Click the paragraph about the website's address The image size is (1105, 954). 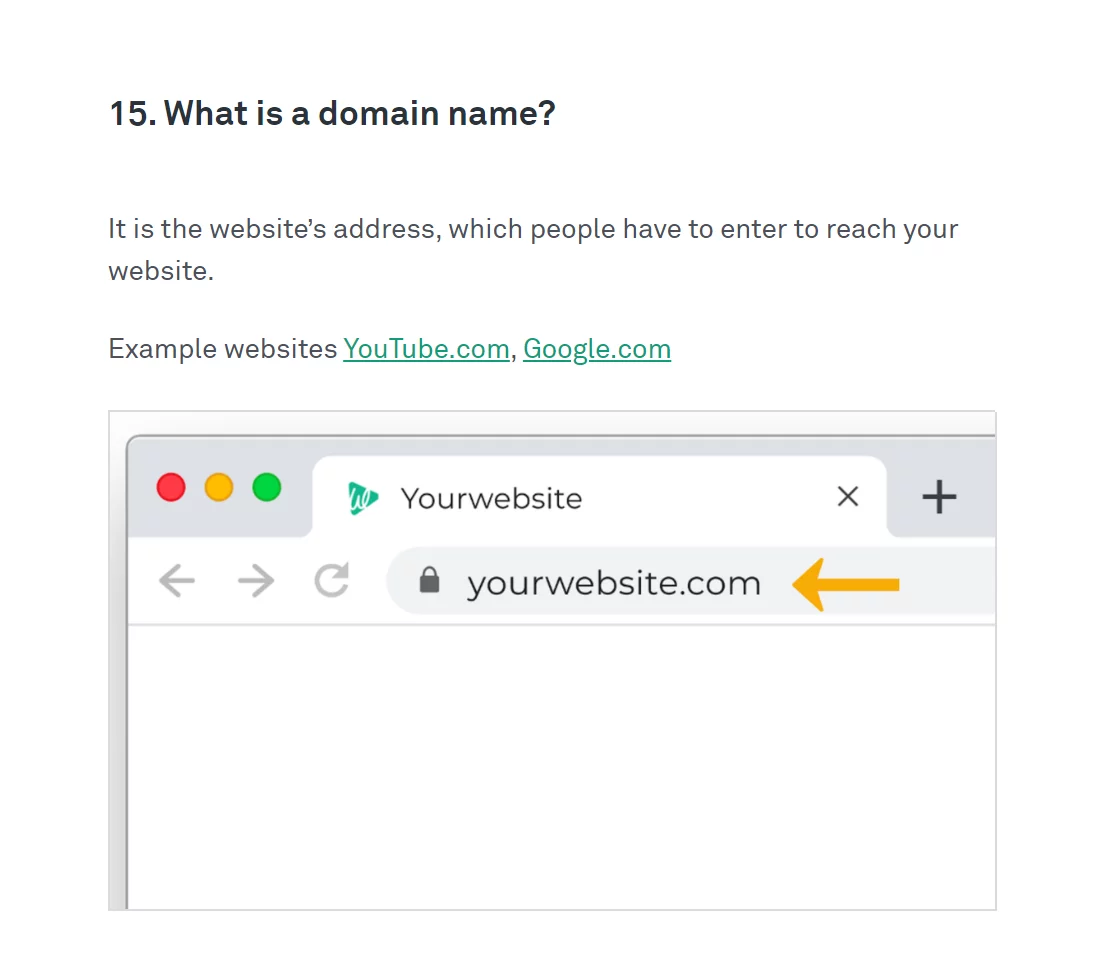pos(533,249)
